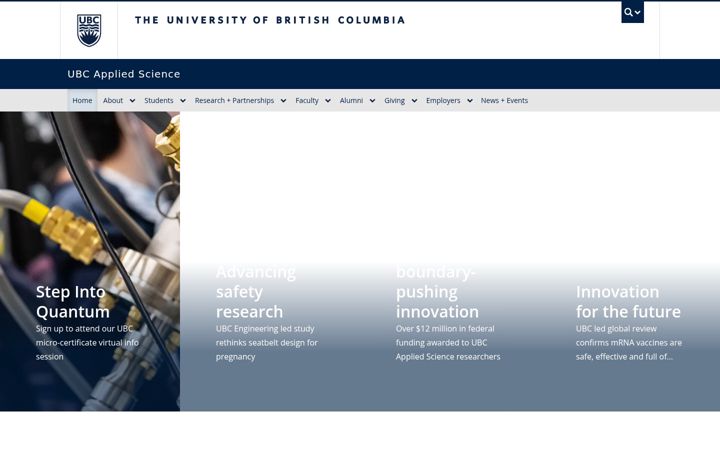Open the Innovation for the future heading
The height and width of the screenshot is (450, 720).
[x=628, y=302]
